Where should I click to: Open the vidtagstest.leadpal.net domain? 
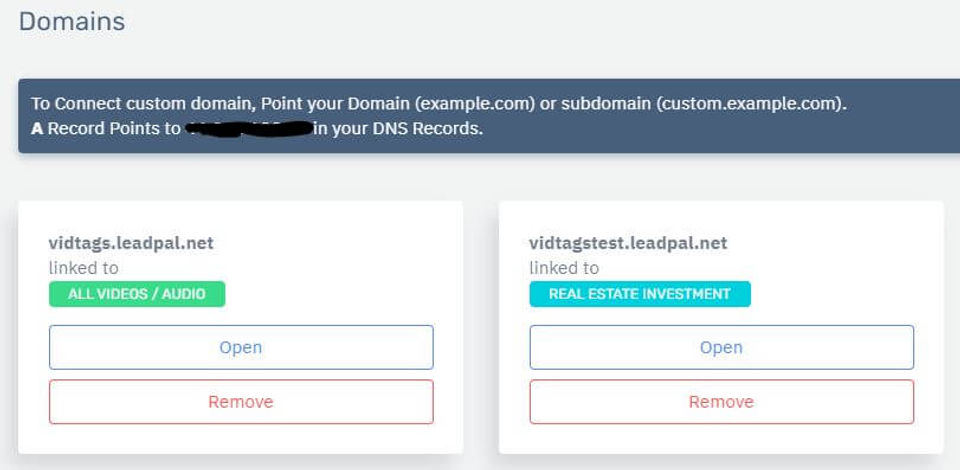(x=721, y=348)
